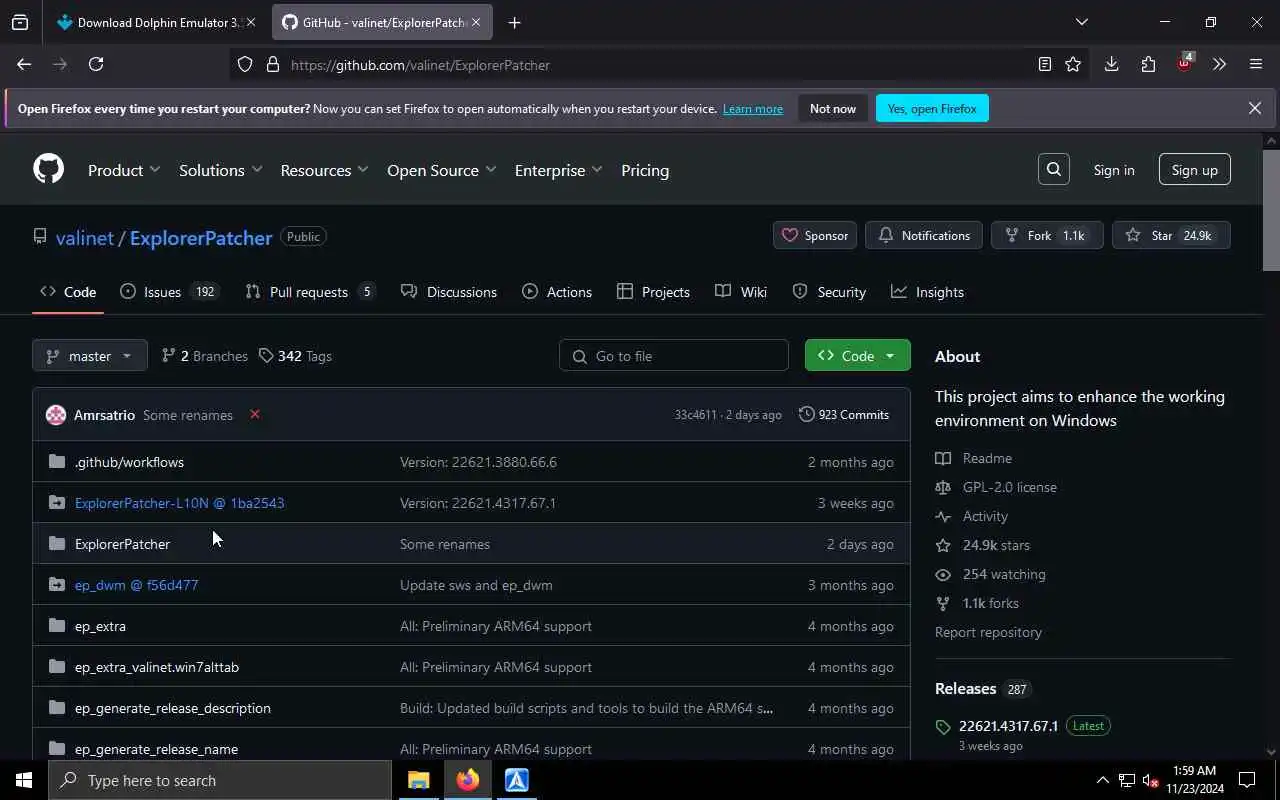Screen dimensions: 1280x800
Task: Click the Windows Start button
Action: (x=24, y=780)
